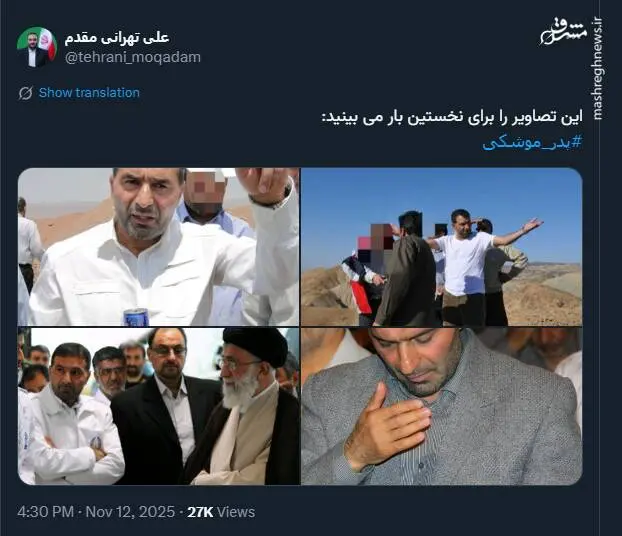
Task: Open the photo of the man in a white shirt pointing upward
Action: pyautogui.click(x=158, y=247)
